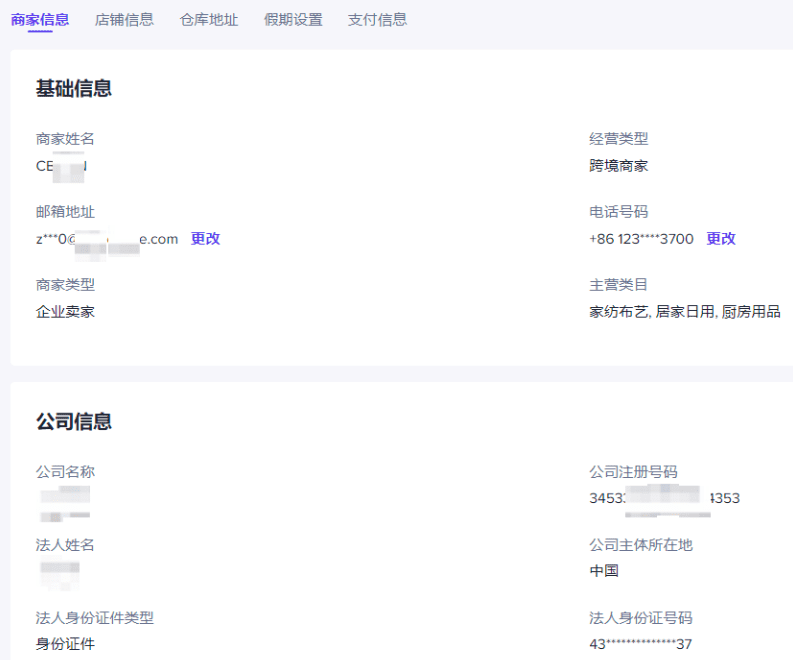
Task: Open the 仓库地址 tab
Action: click(208, 20)
